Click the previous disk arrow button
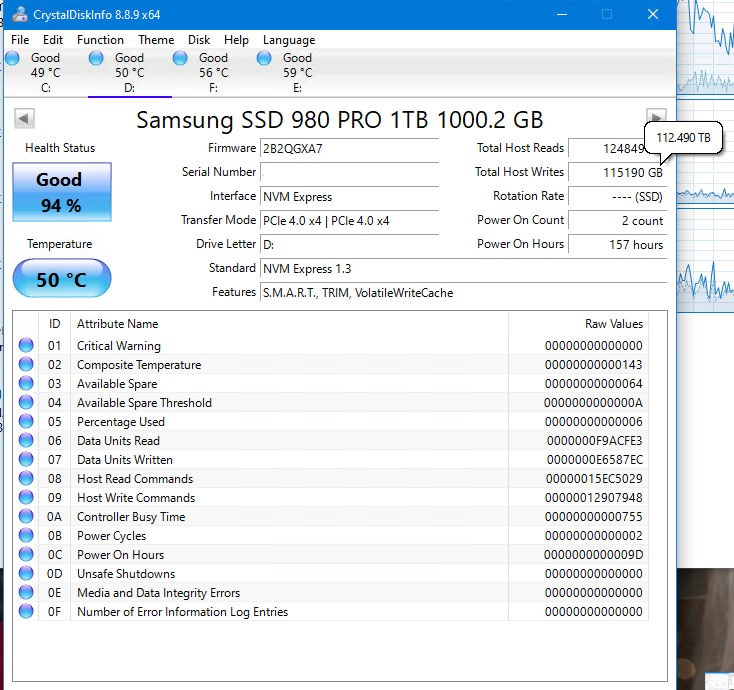734x690 pixels. pos(24,118)
